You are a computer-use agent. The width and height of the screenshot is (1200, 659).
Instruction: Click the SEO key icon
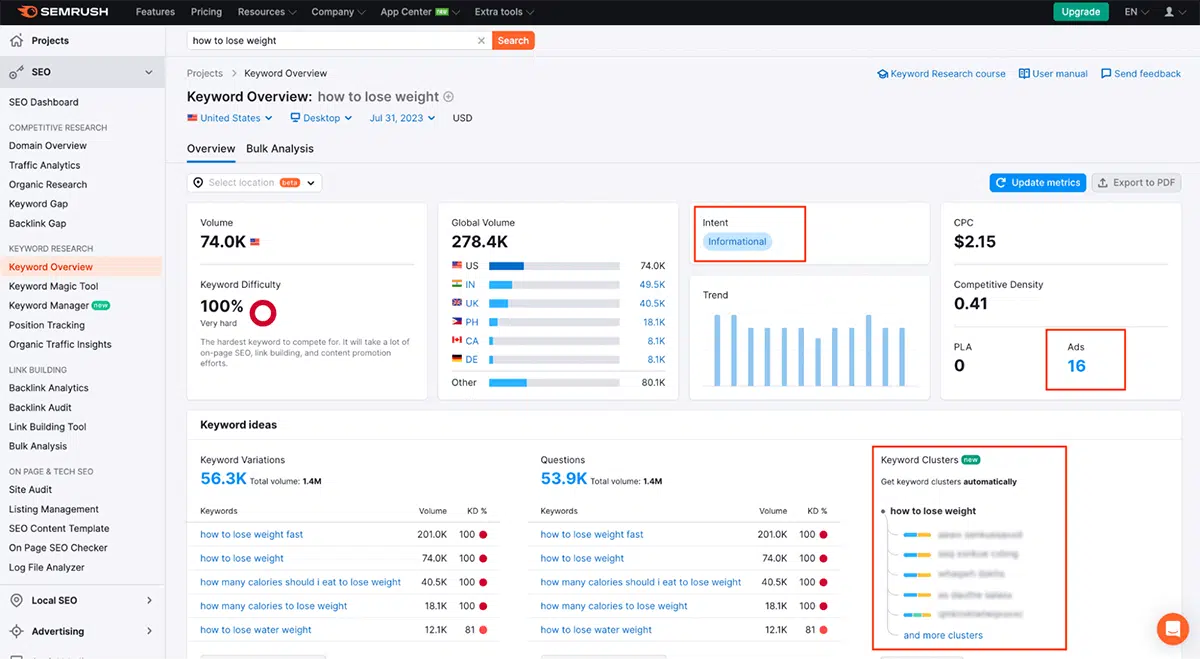[16, 72]
